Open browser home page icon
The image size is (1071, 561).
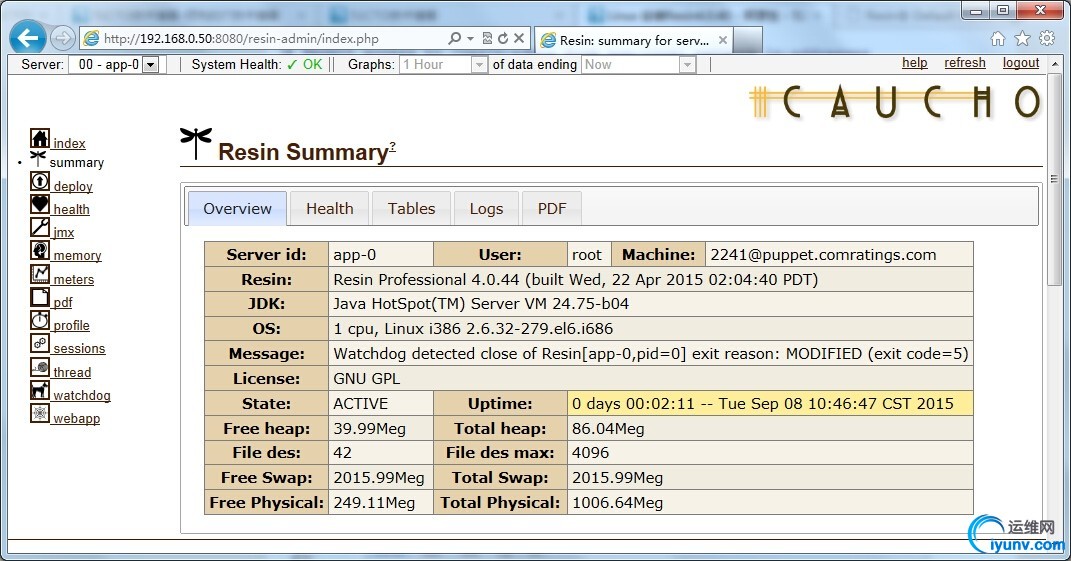[998, 38]
